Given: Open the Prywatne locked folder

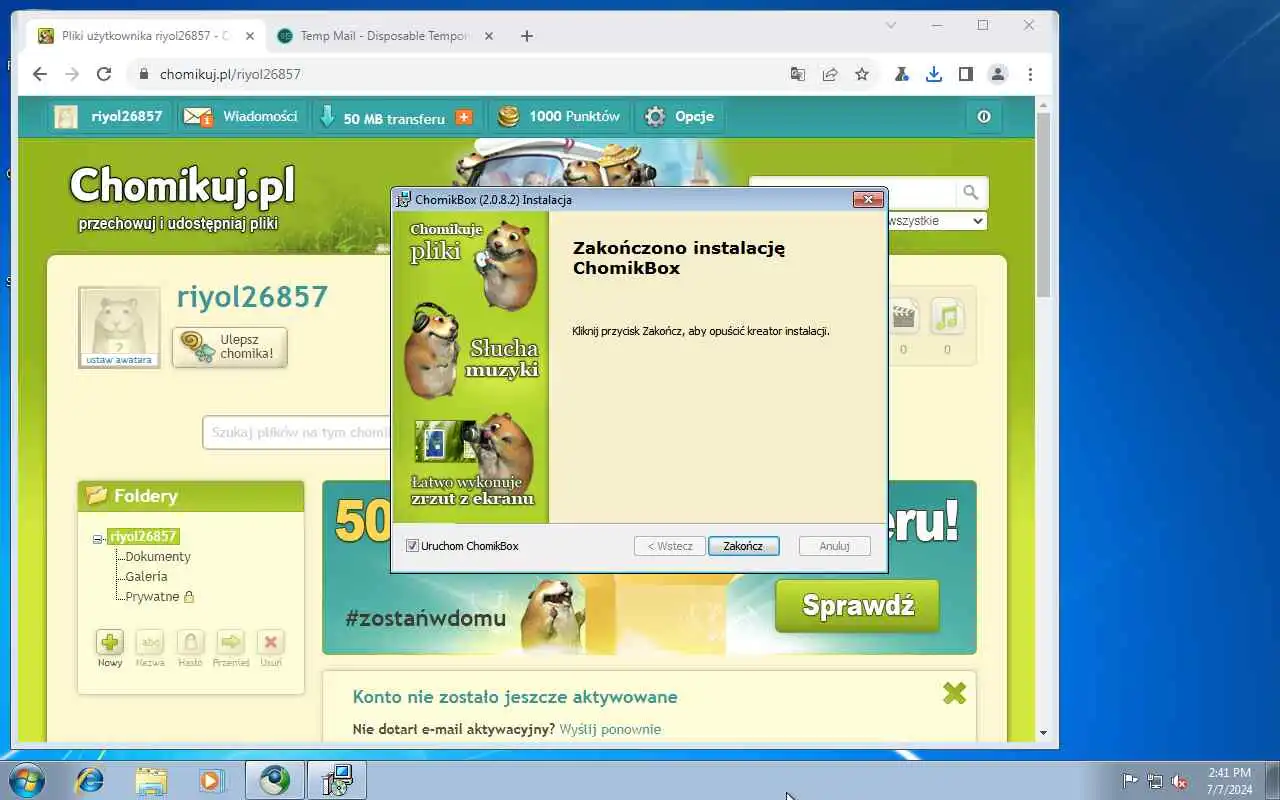Looking at the screenshot, I should coord(152,596).
